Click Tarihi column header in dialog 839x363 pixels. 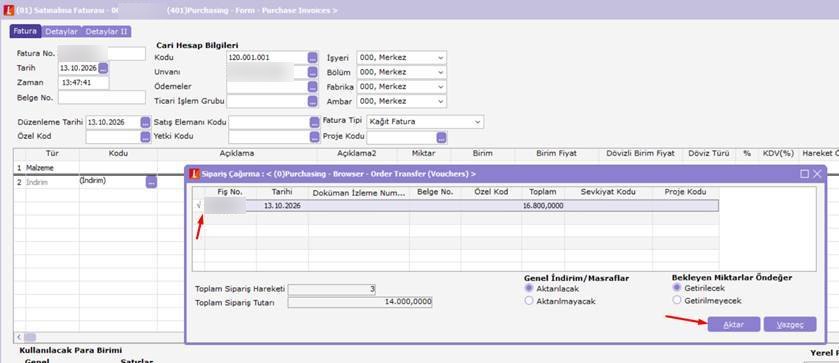coord(282,192)
